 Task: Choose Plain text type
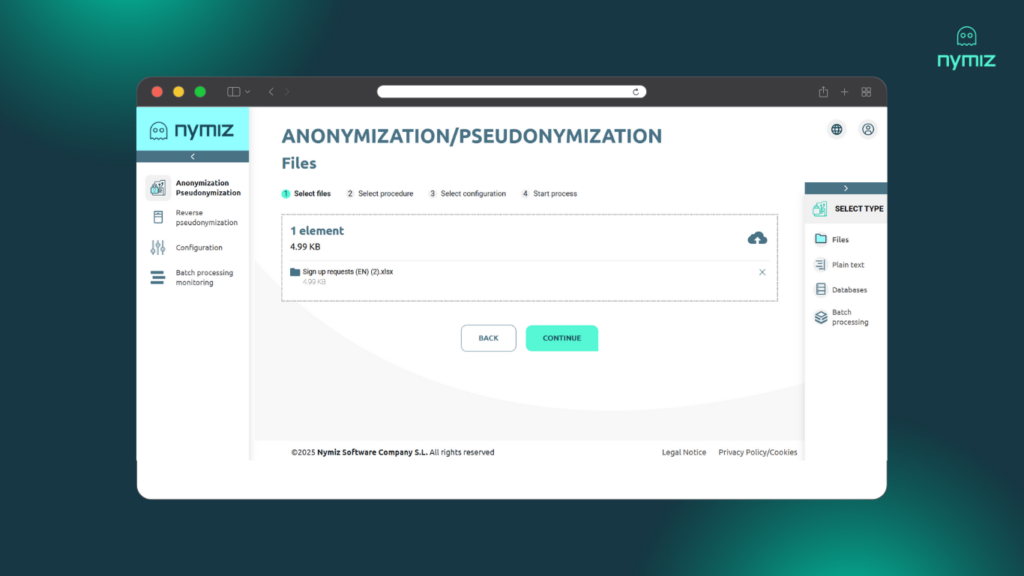click(847, 265)
